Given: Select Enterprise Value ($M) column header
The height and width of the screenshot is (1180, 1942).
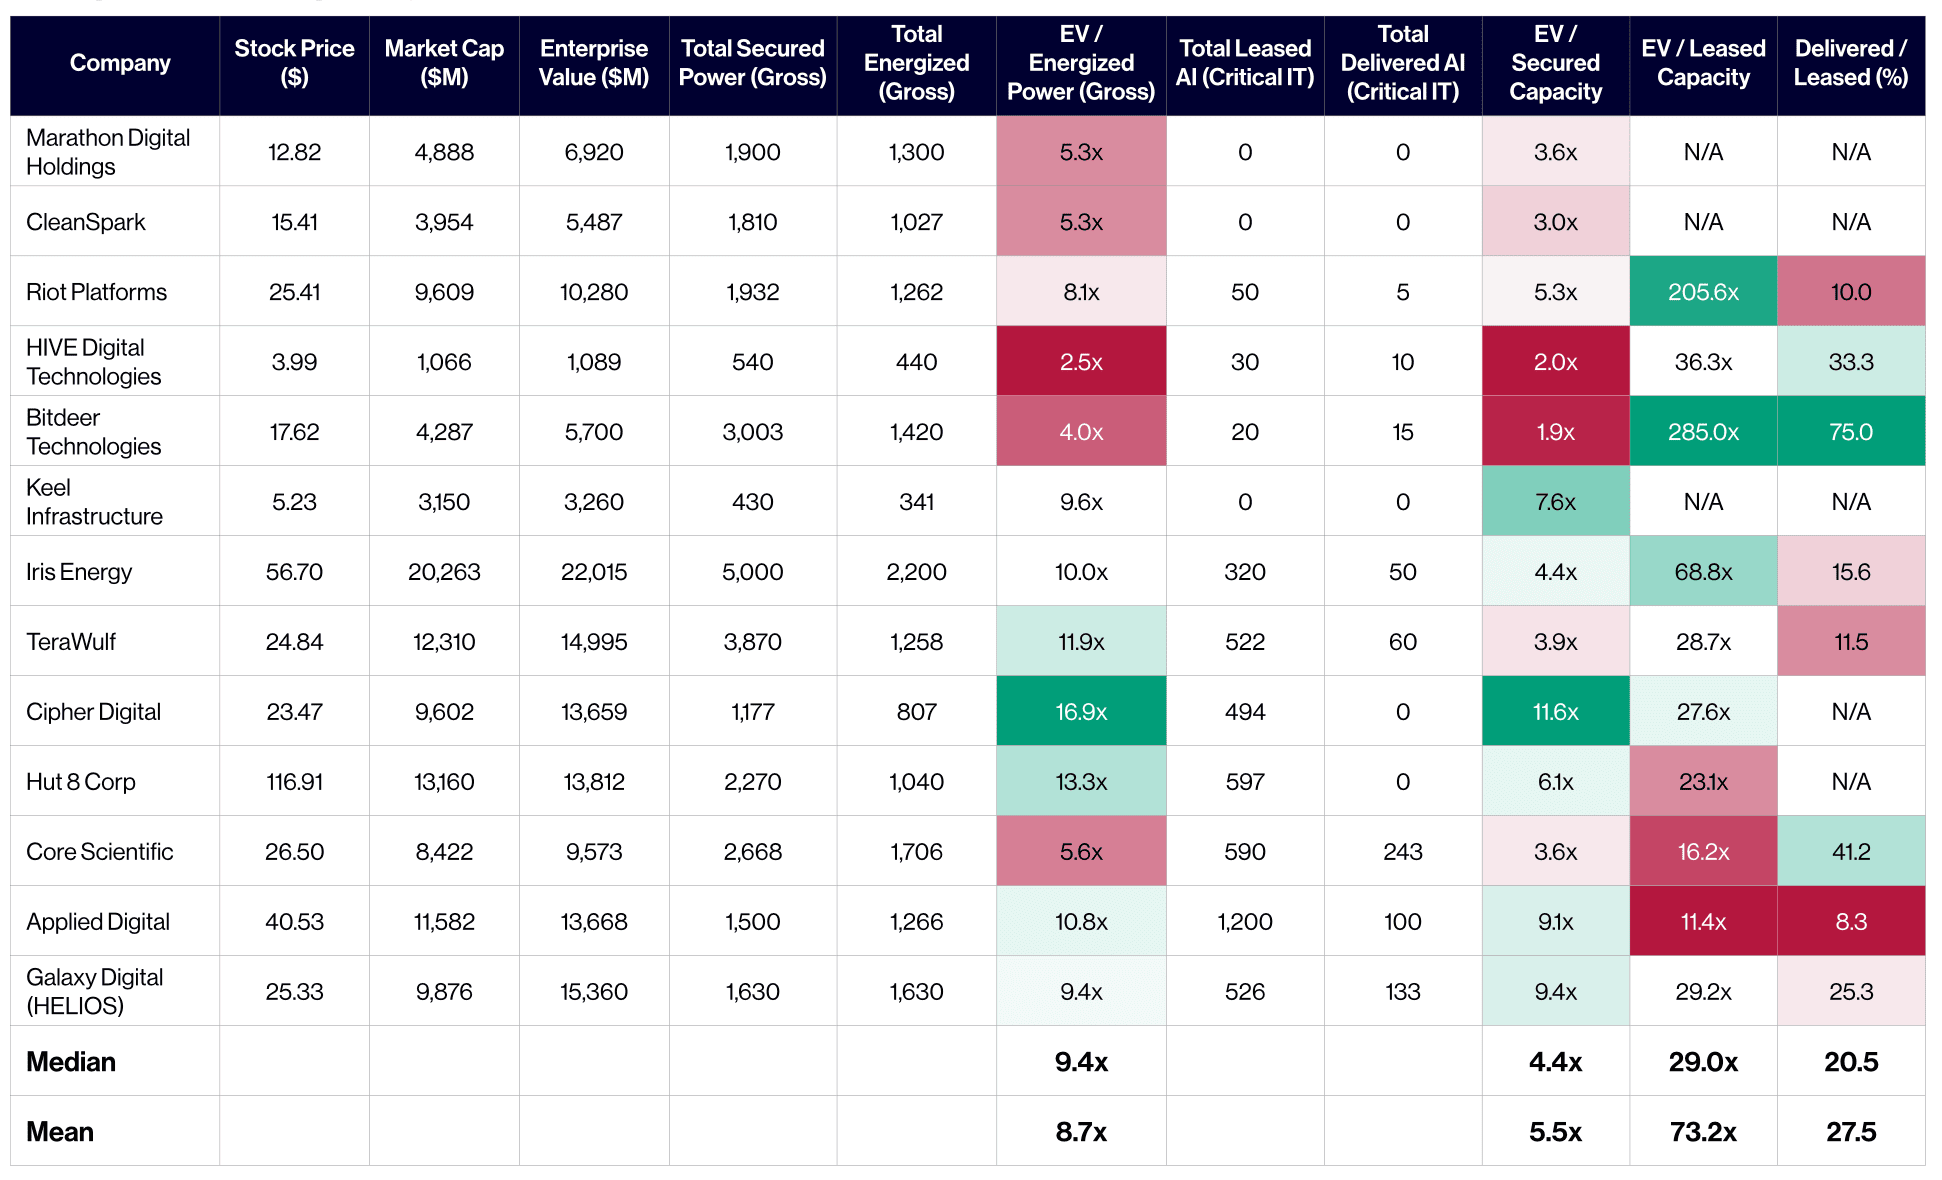Looking at the screenshot, I should click(594, 63).
